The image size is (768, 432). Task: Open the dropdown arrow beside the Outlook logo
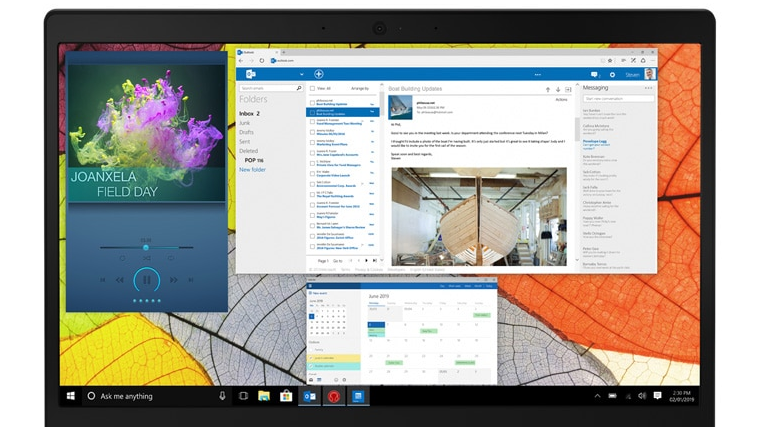301,74
